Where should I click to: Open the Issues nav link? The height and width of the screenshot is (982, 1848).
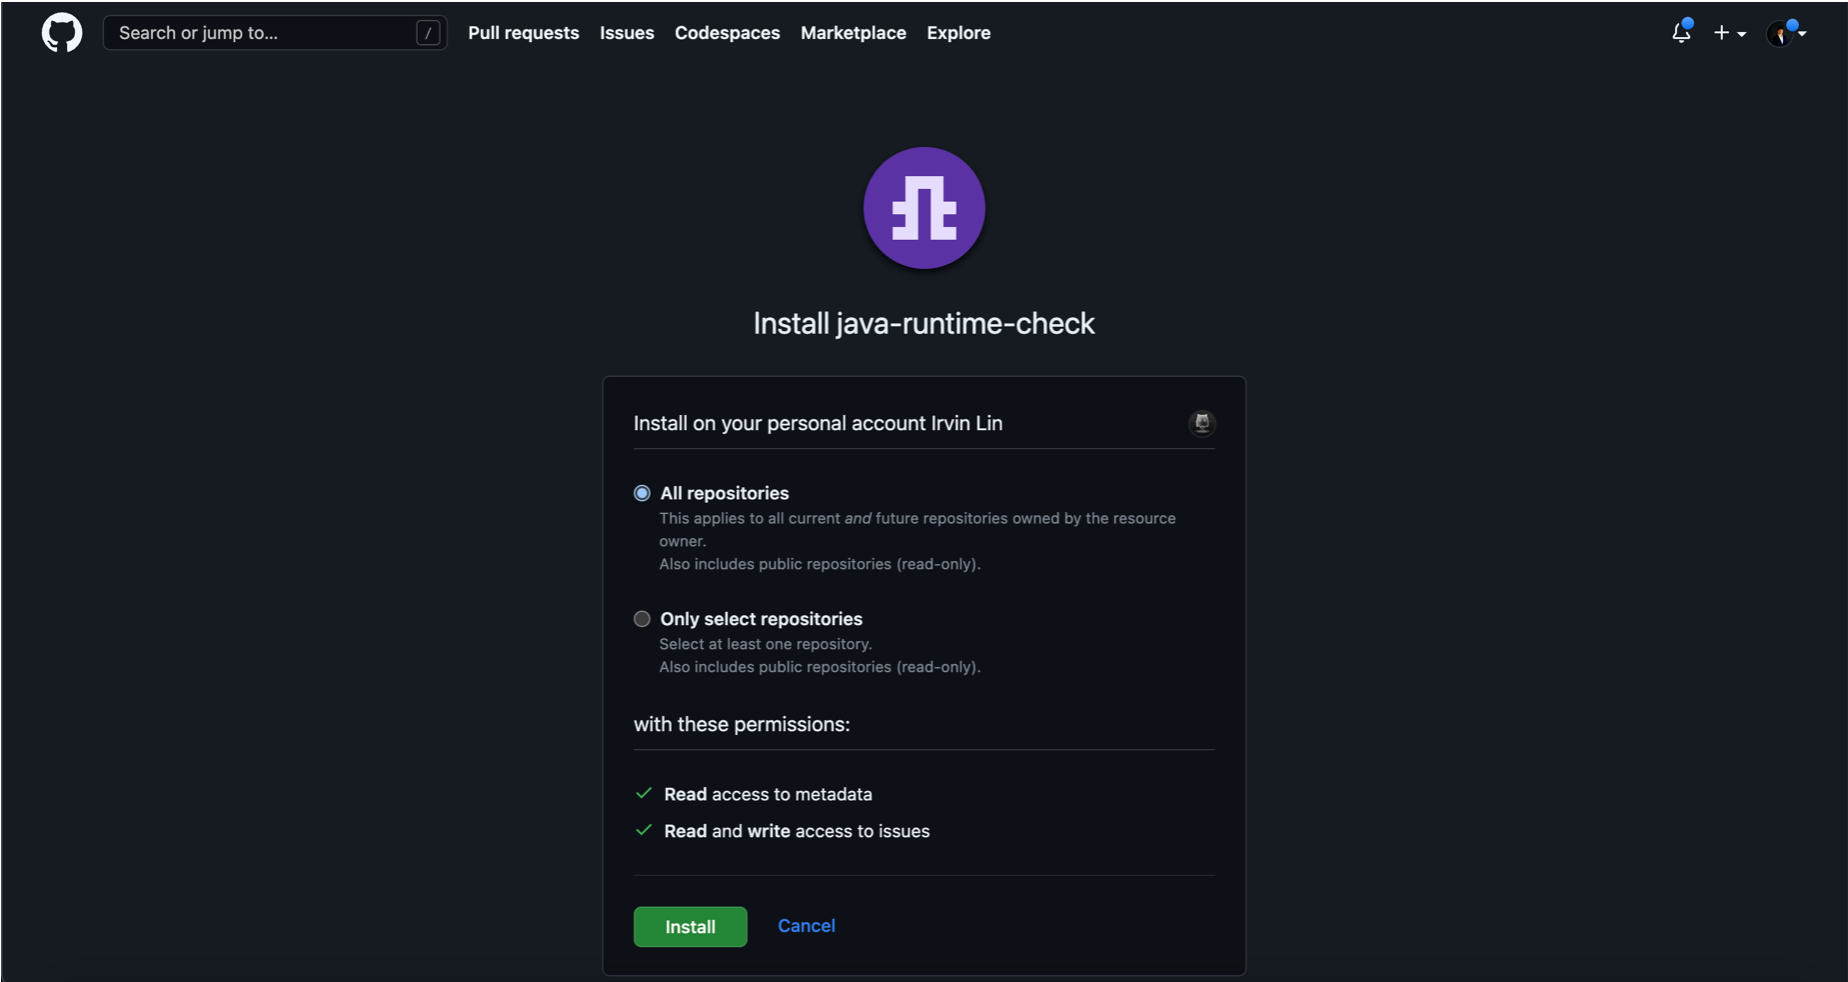627,33
